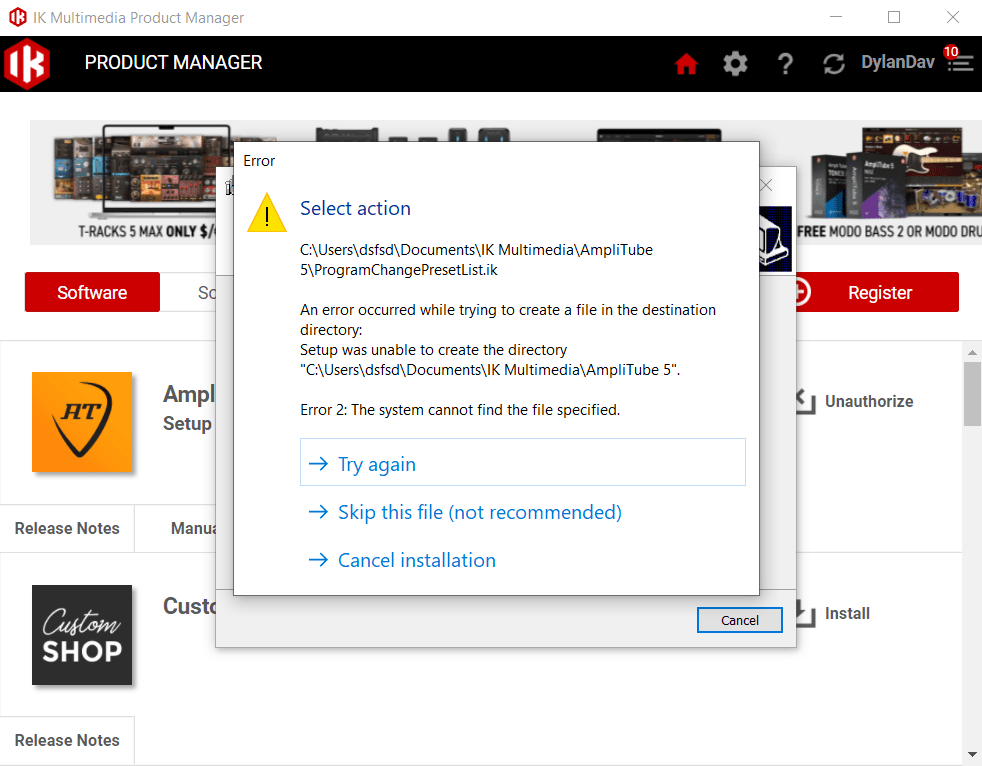
Task: Select the Software tab
Action: coord(92,292)
